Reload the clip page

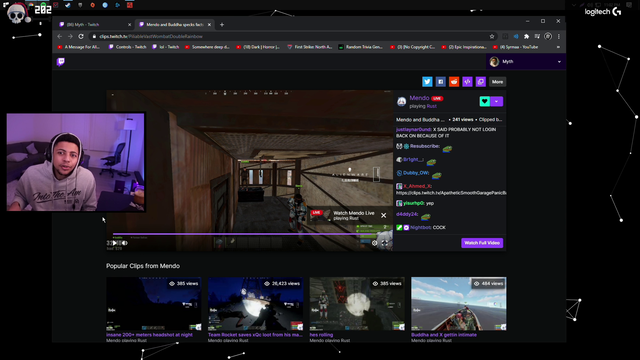[x=81, y=36]
